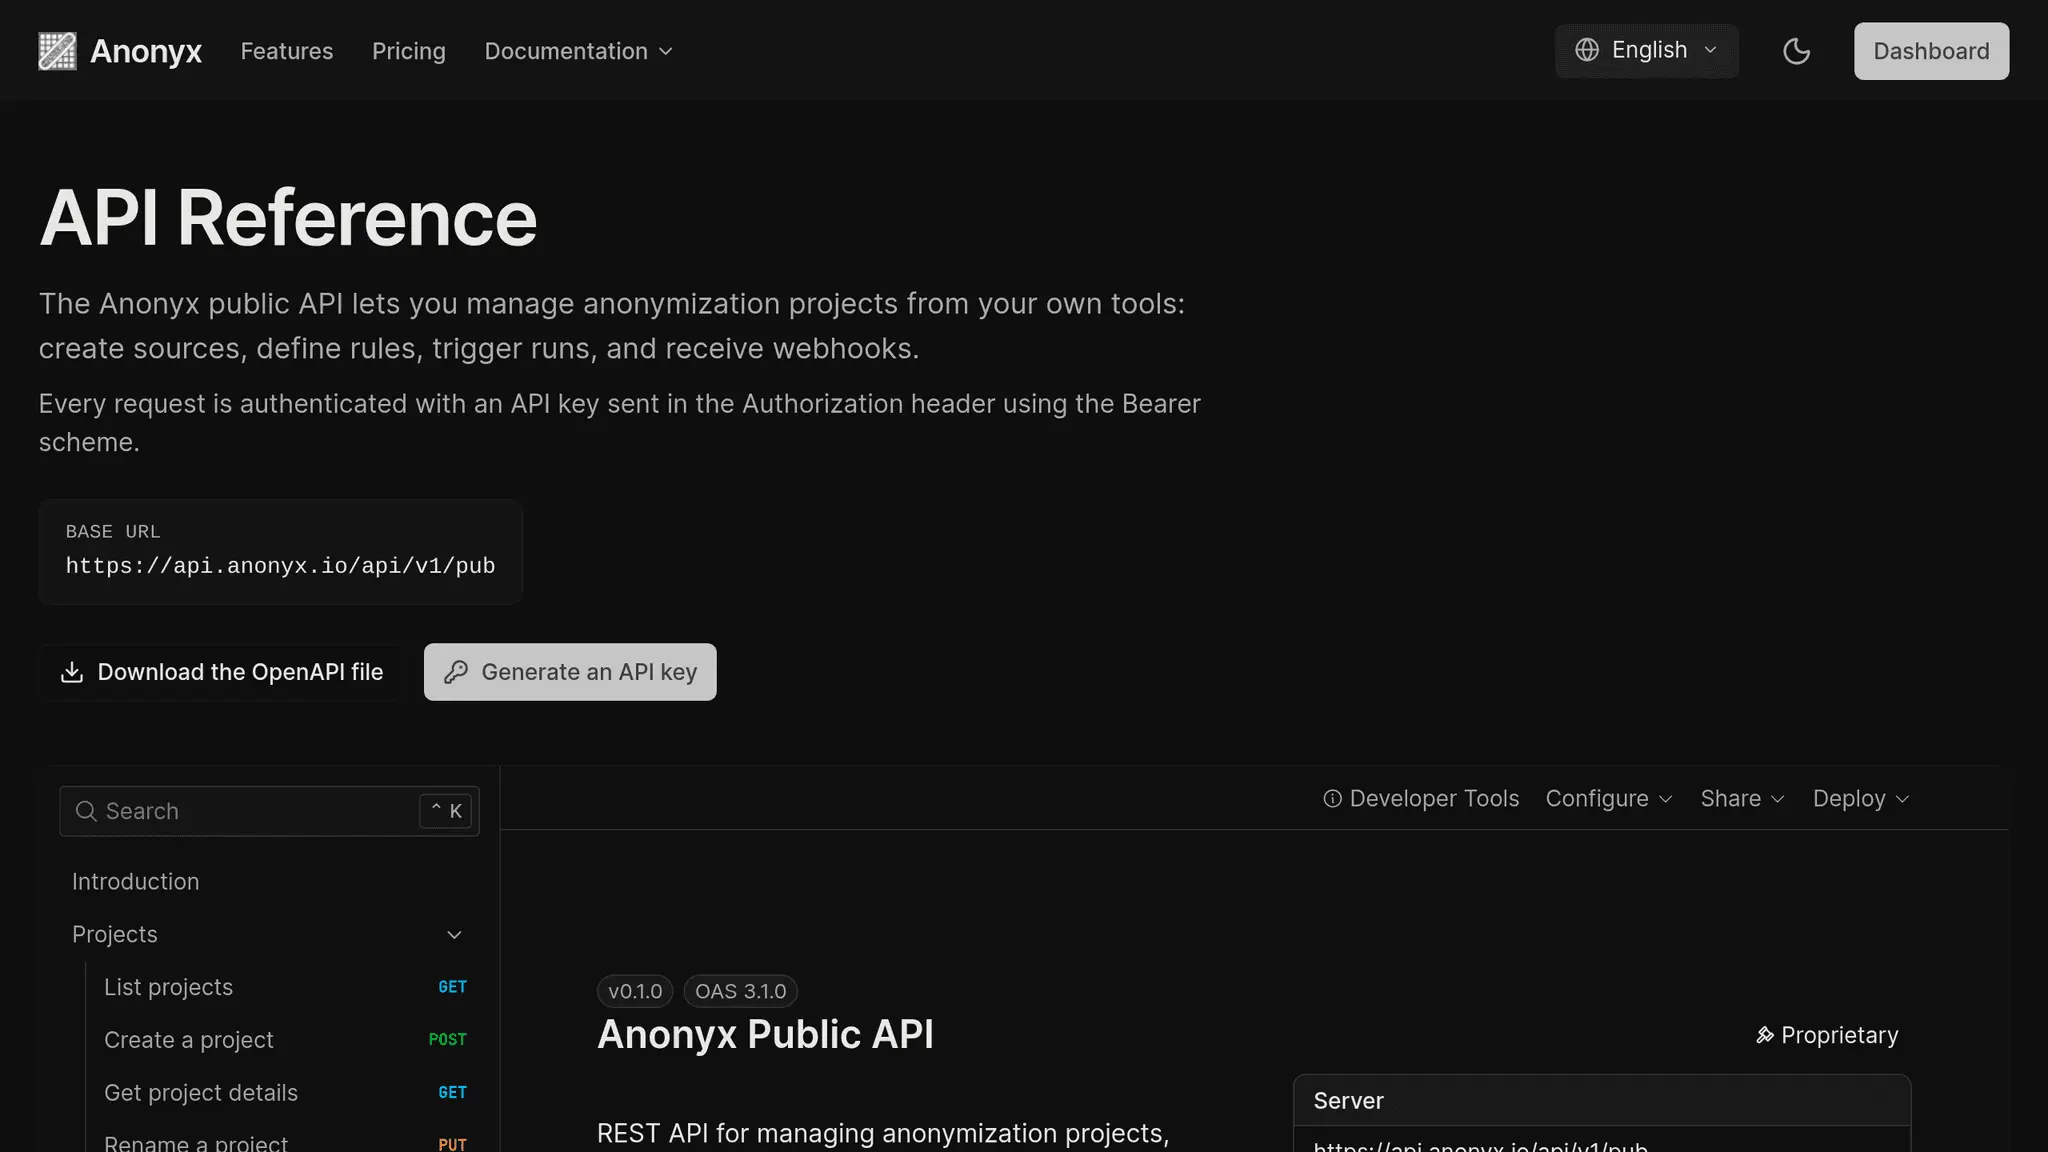Open Get project details endpoint
The width and height of the screenshot is (2048, 1152).
click(285, 1093)
